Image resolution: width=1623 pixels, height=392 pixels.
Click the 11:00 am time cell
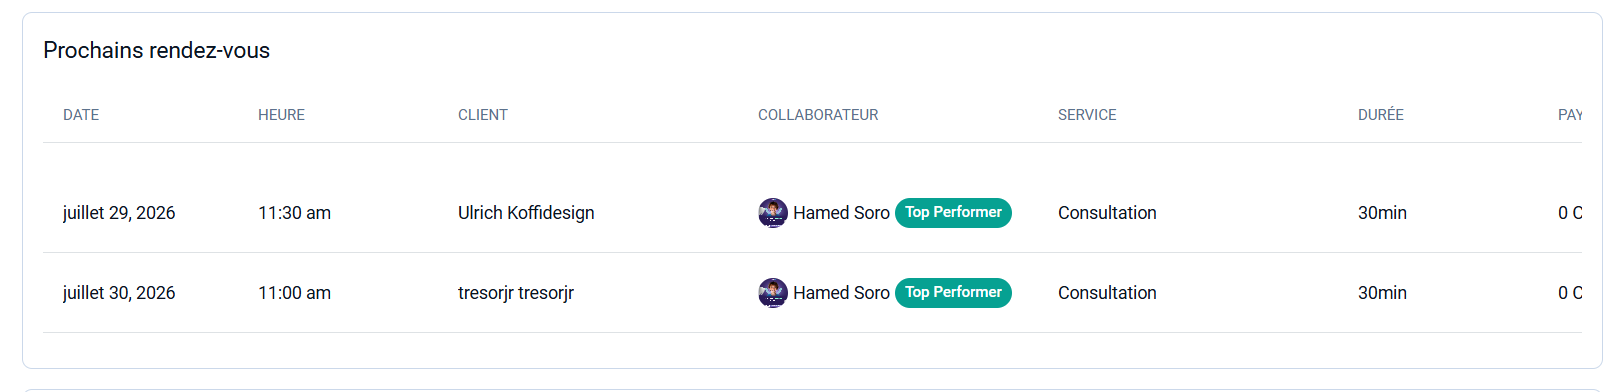tap(294, 293)
